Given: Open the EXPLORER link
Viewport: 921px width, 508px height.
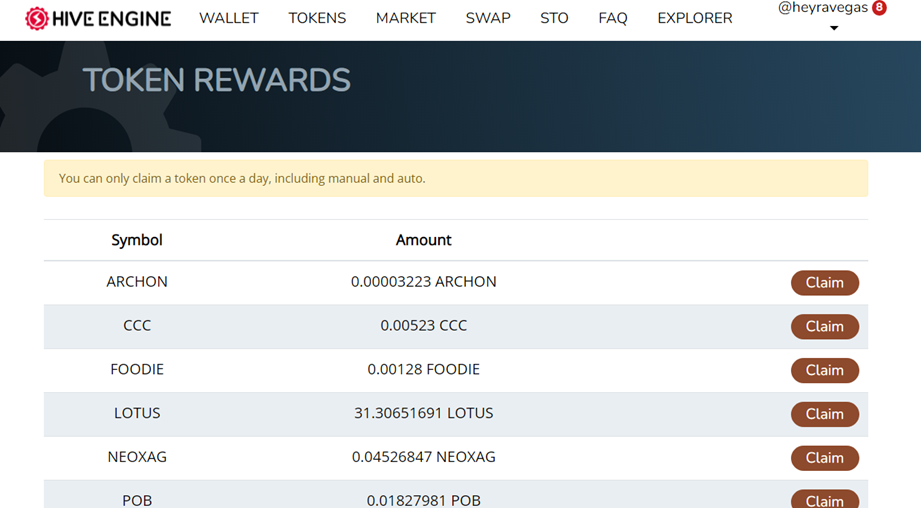Looking at the screenshot, I should point(695,18).
